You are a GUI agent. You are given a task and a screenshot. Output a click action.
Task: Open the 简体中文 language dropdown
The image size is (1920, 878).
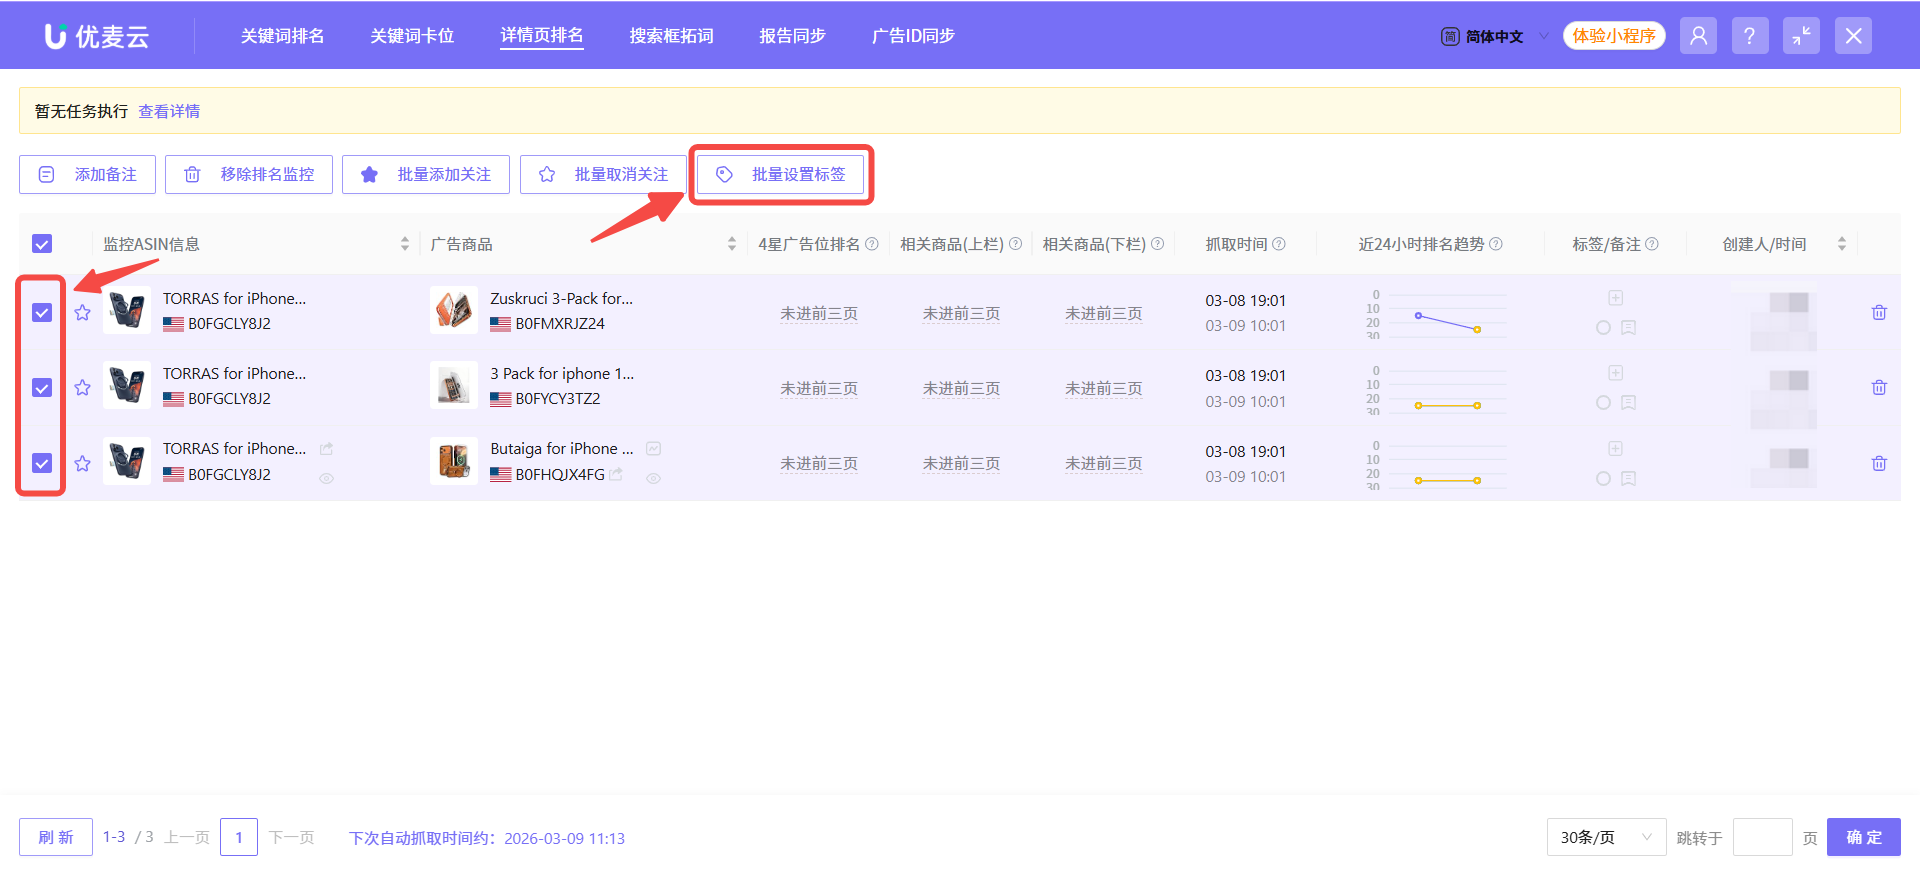click(1494, 37)
